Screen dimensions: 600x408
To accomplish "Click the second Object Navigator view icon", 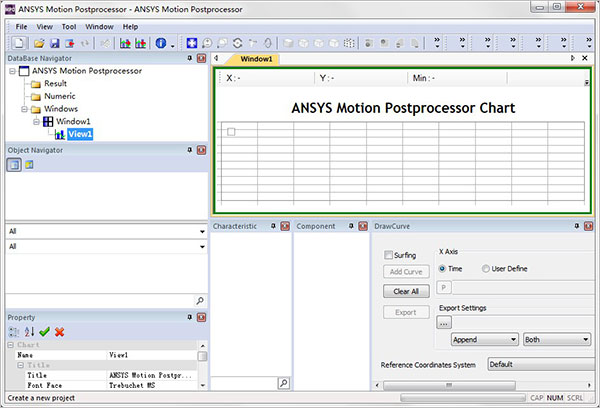I will click(x=29, y=165).
